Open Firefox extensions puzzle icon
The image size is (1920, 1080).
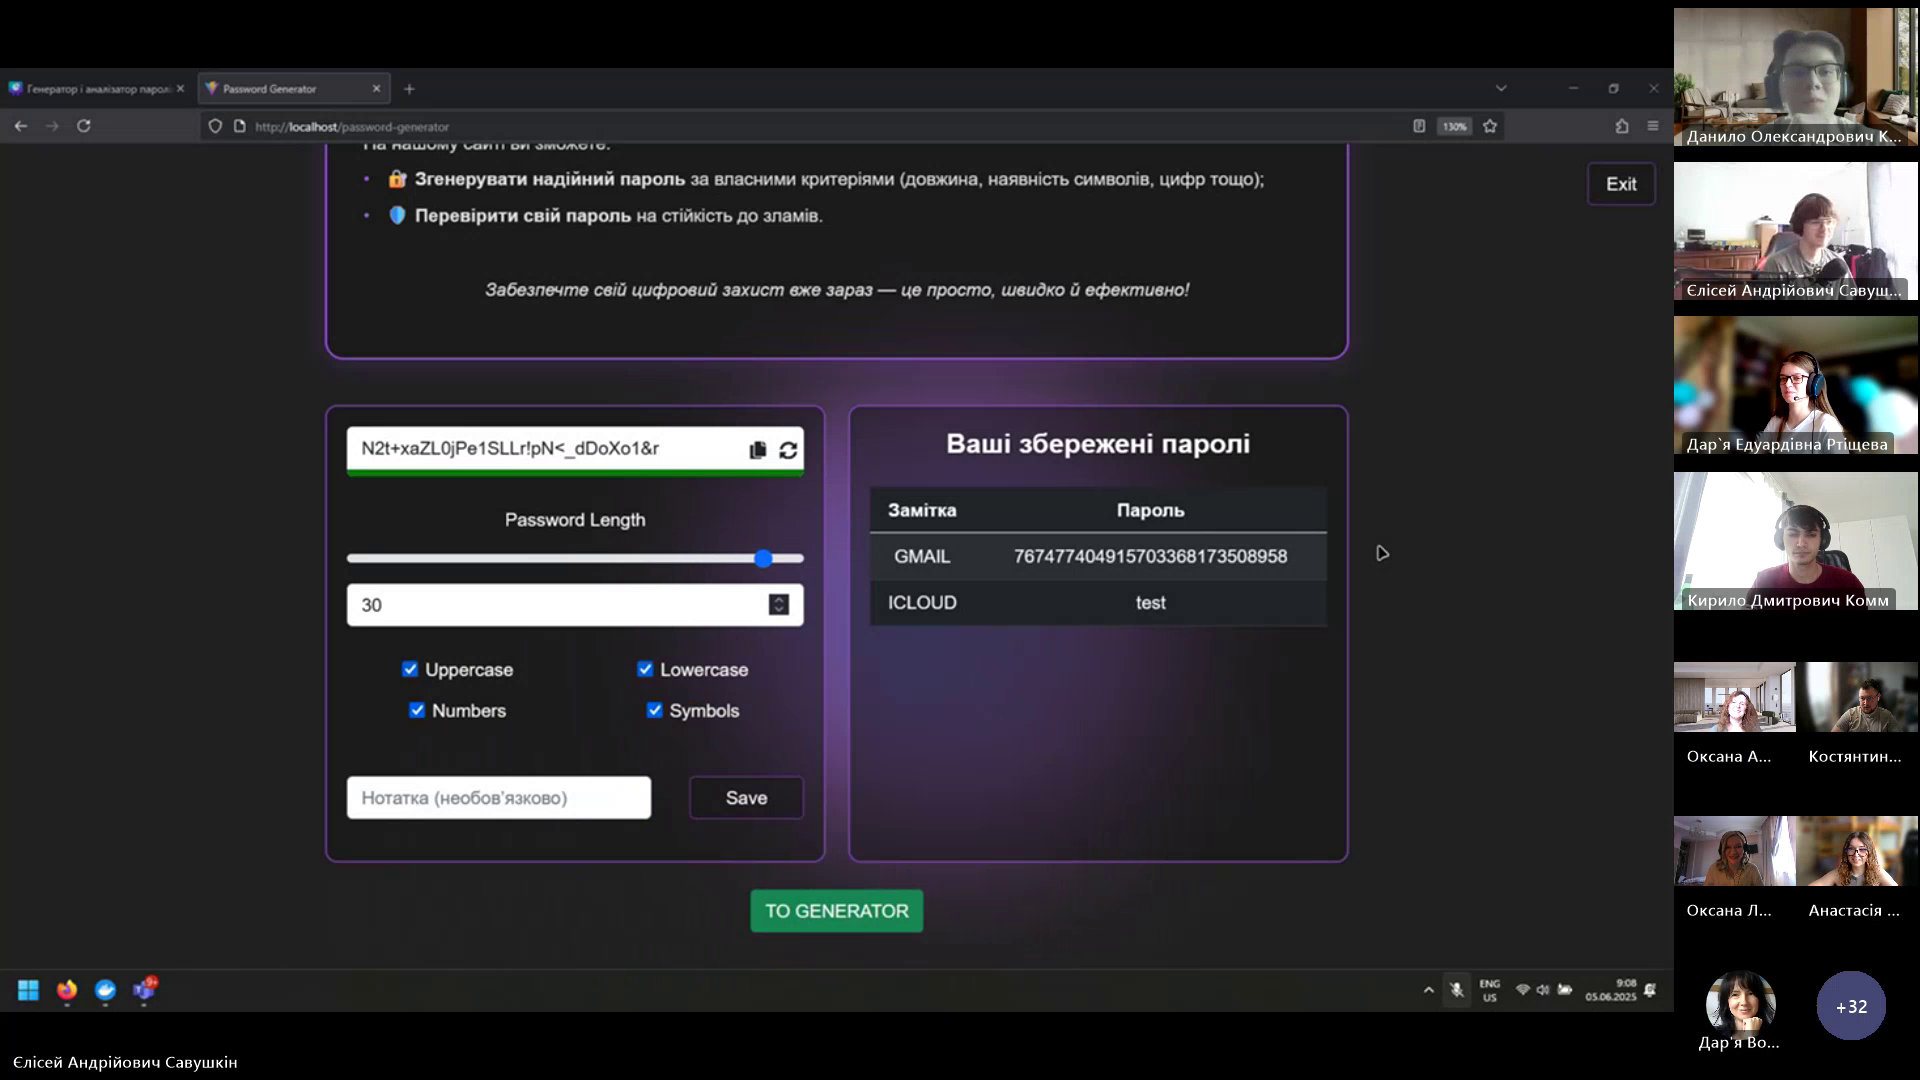pyautogui.click(x=1622, y=126)
